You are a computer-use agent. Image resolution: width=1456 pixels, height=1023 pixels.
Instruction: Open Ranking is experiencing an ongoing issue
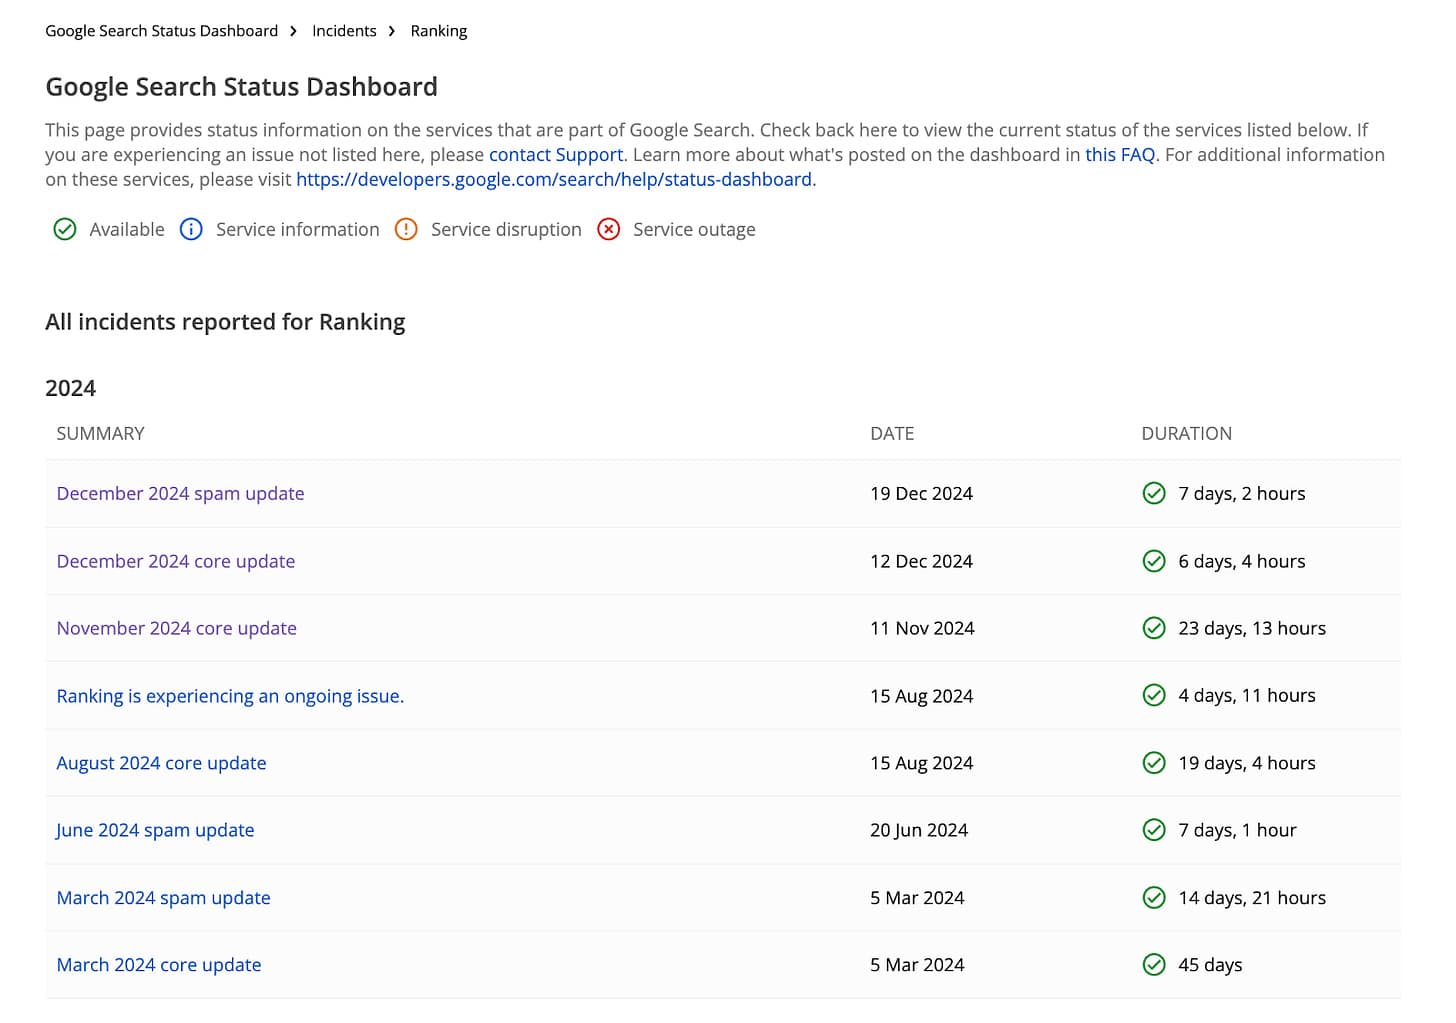pos(230,696)
